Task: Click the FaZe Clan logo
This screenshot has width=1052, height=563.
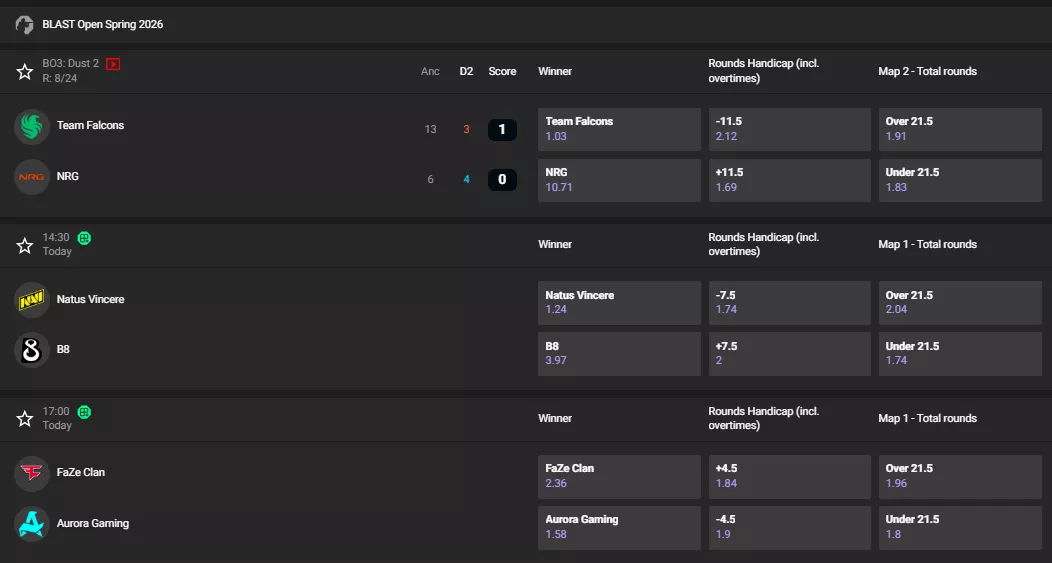Action: click(x=32, y=473)
